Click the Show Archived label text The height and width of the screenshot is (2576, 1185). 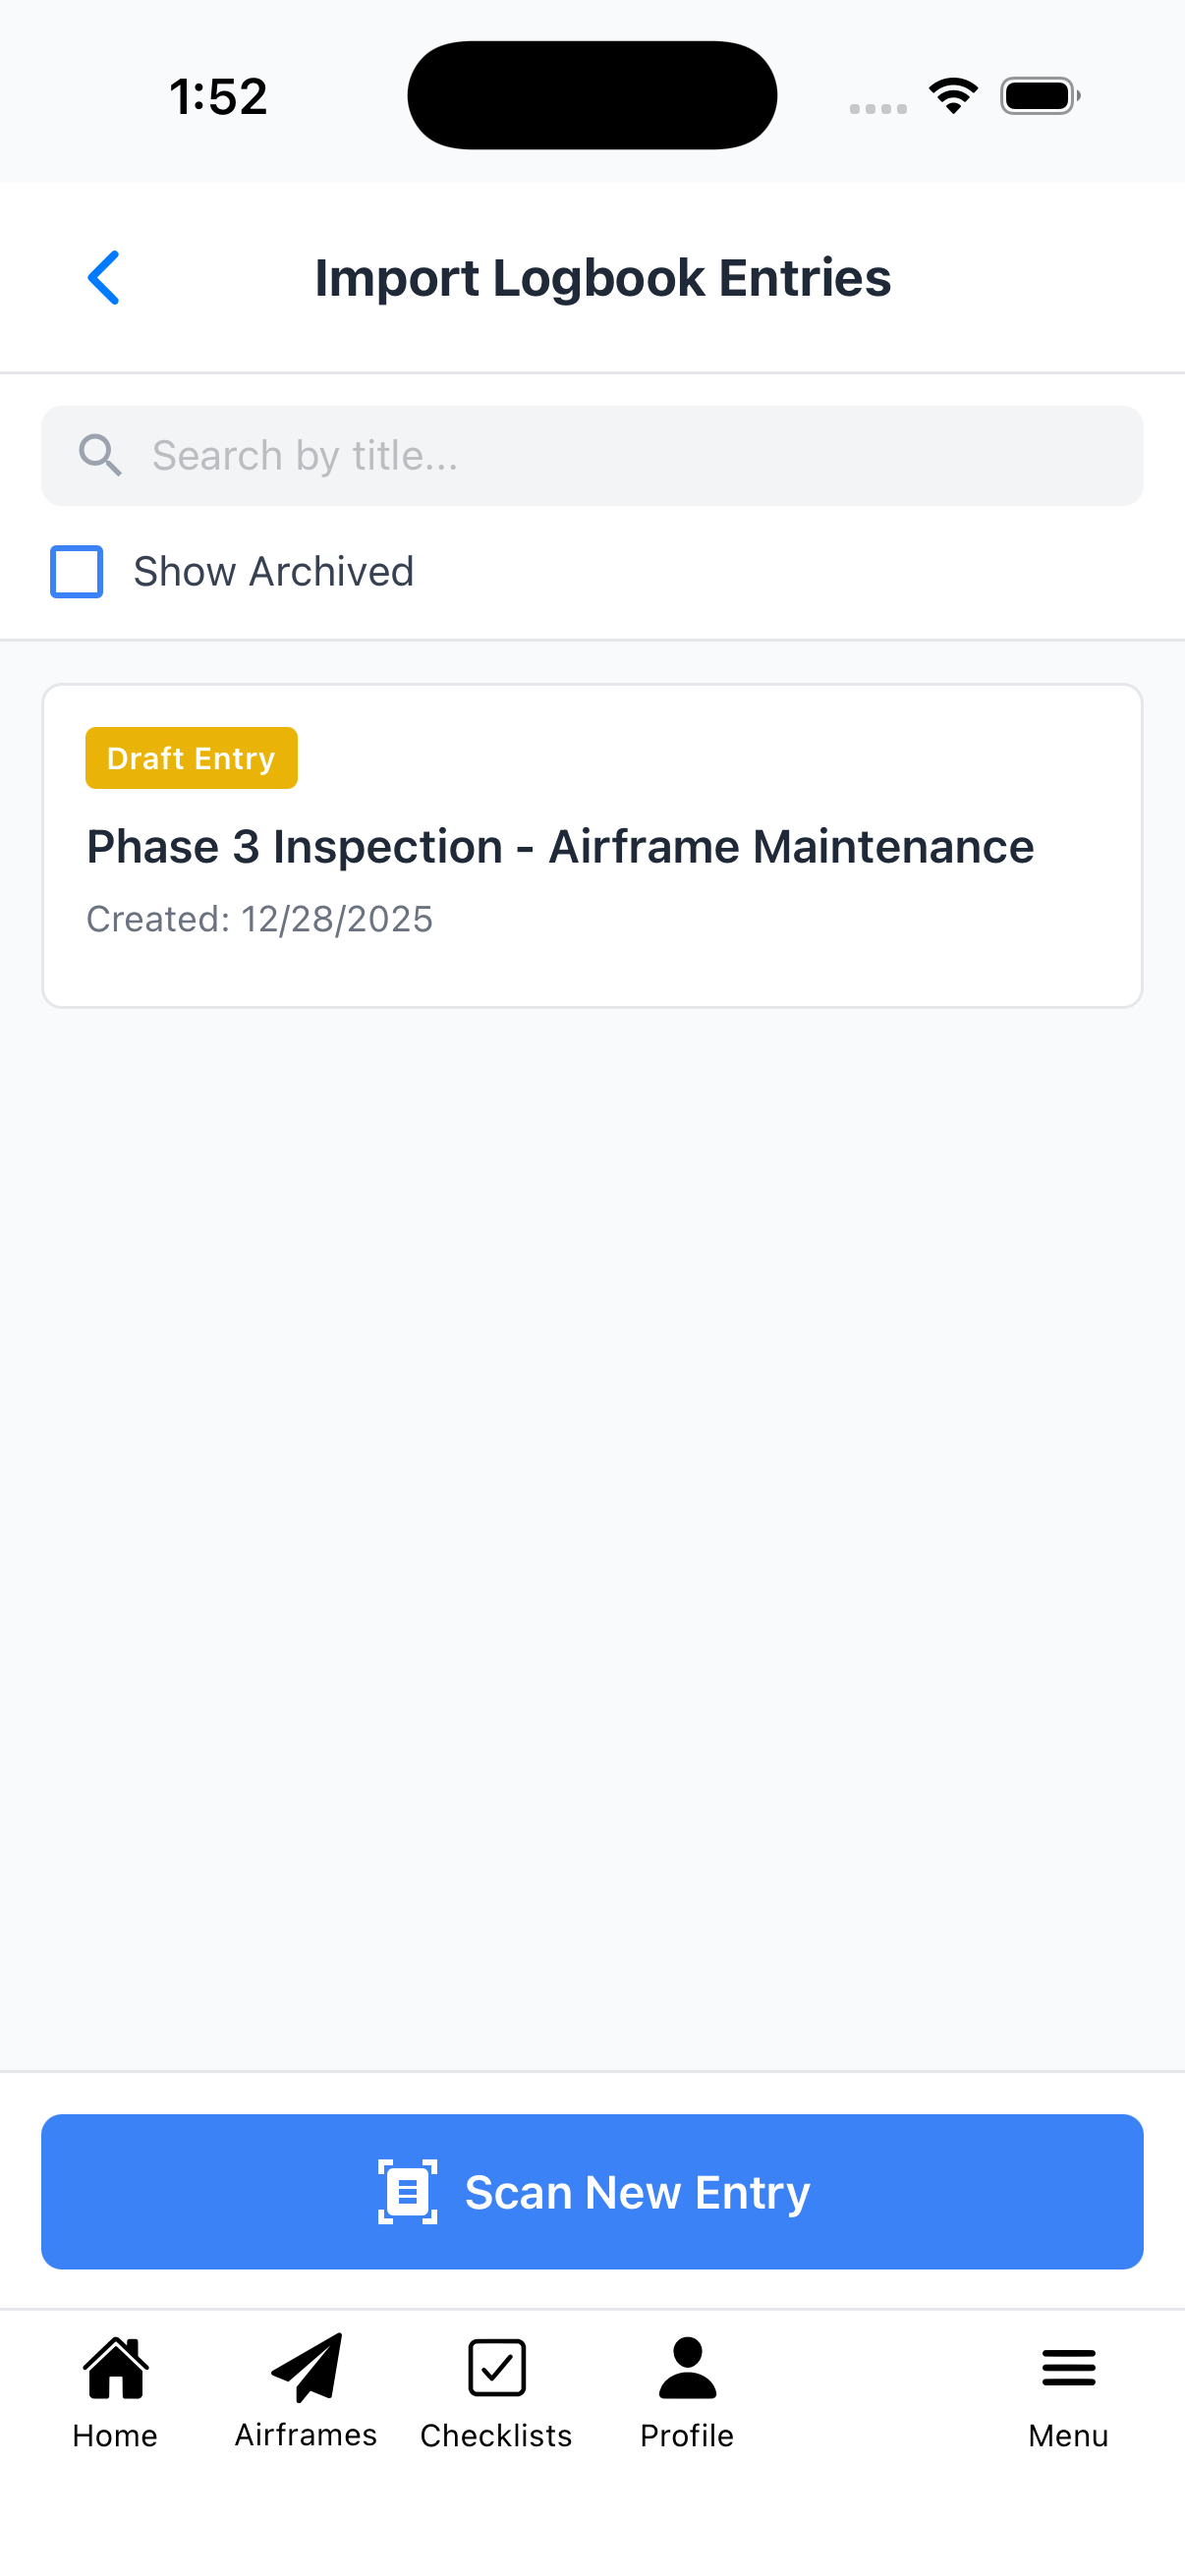tap(273, 571)
